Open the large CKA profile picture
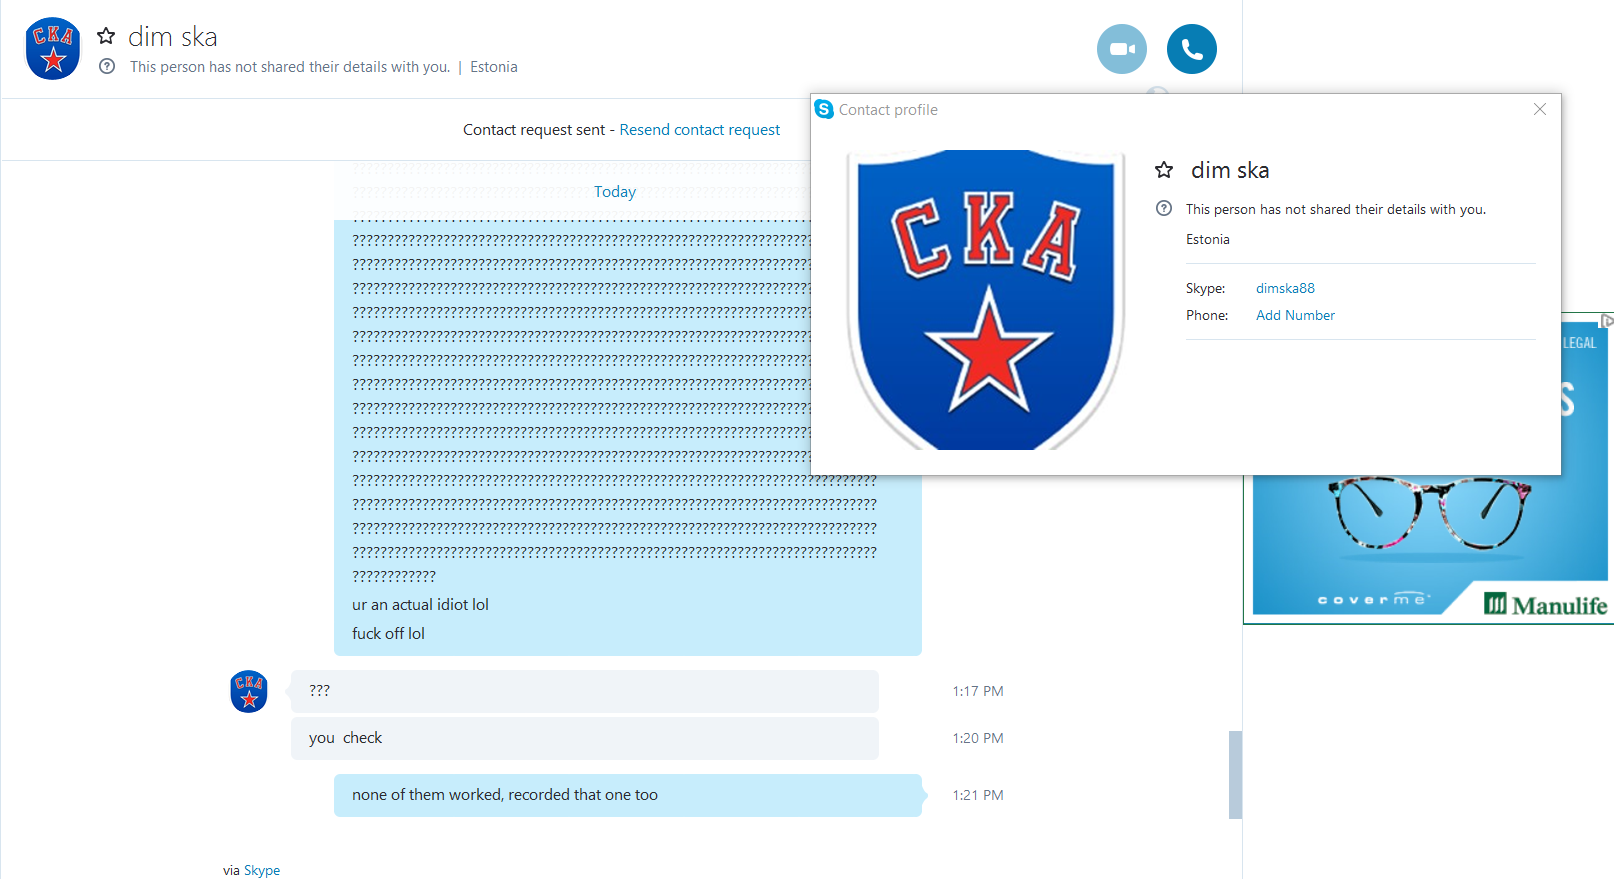The height and width of the screenshot is (879, 1614). (986, 299)
